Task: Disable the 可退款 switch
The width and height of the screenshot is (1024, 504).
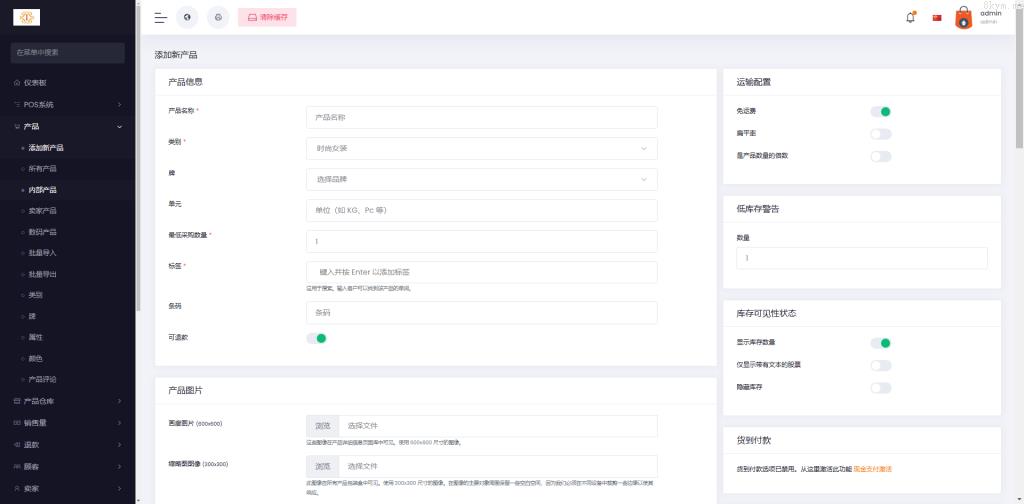Action: tap(316, 338)
